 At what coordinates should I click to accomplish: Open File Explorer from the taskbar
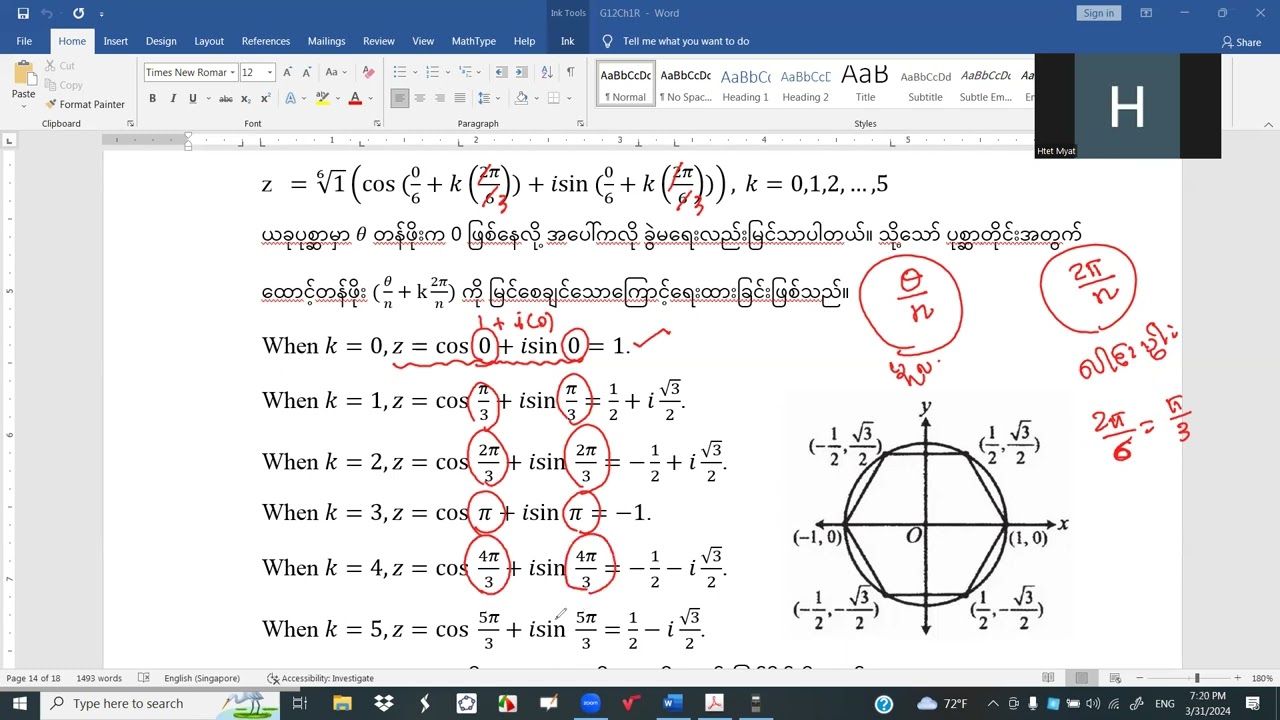[343, 704]
